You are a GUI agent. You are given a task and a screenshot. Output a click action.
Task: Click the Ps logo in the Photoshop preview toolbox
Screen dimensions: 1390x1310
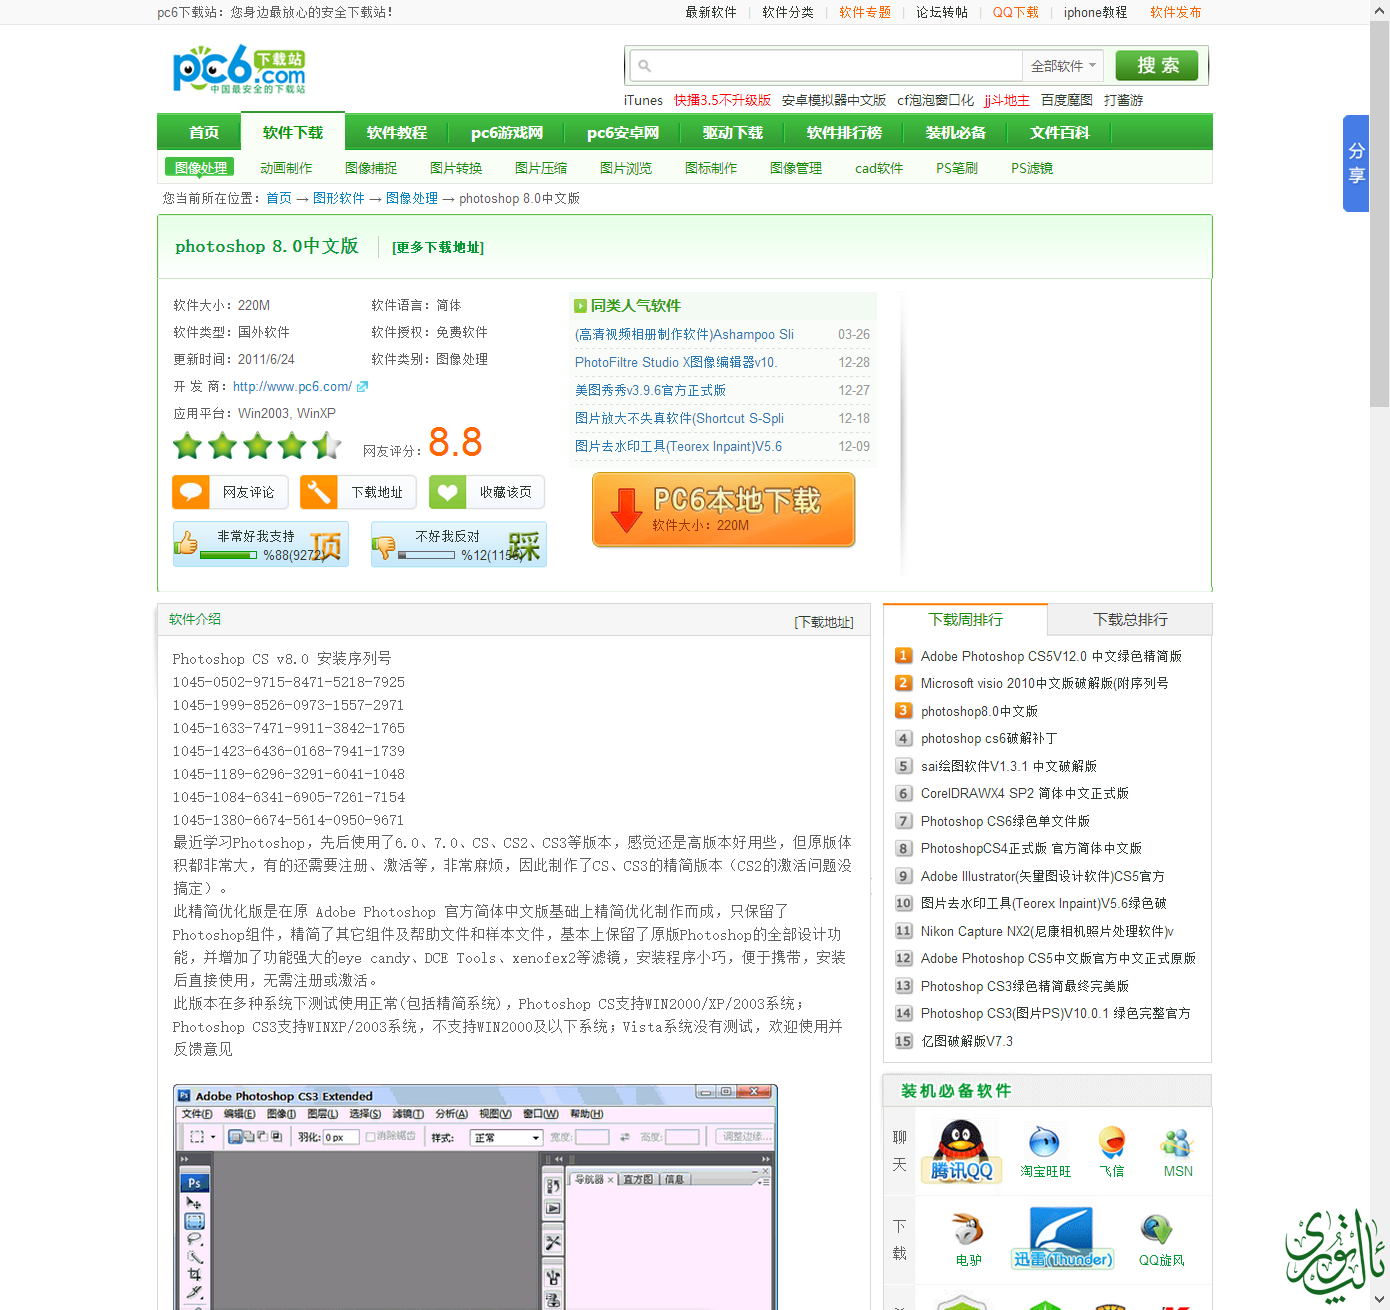pyautogui.click(x=194, y=1182)
